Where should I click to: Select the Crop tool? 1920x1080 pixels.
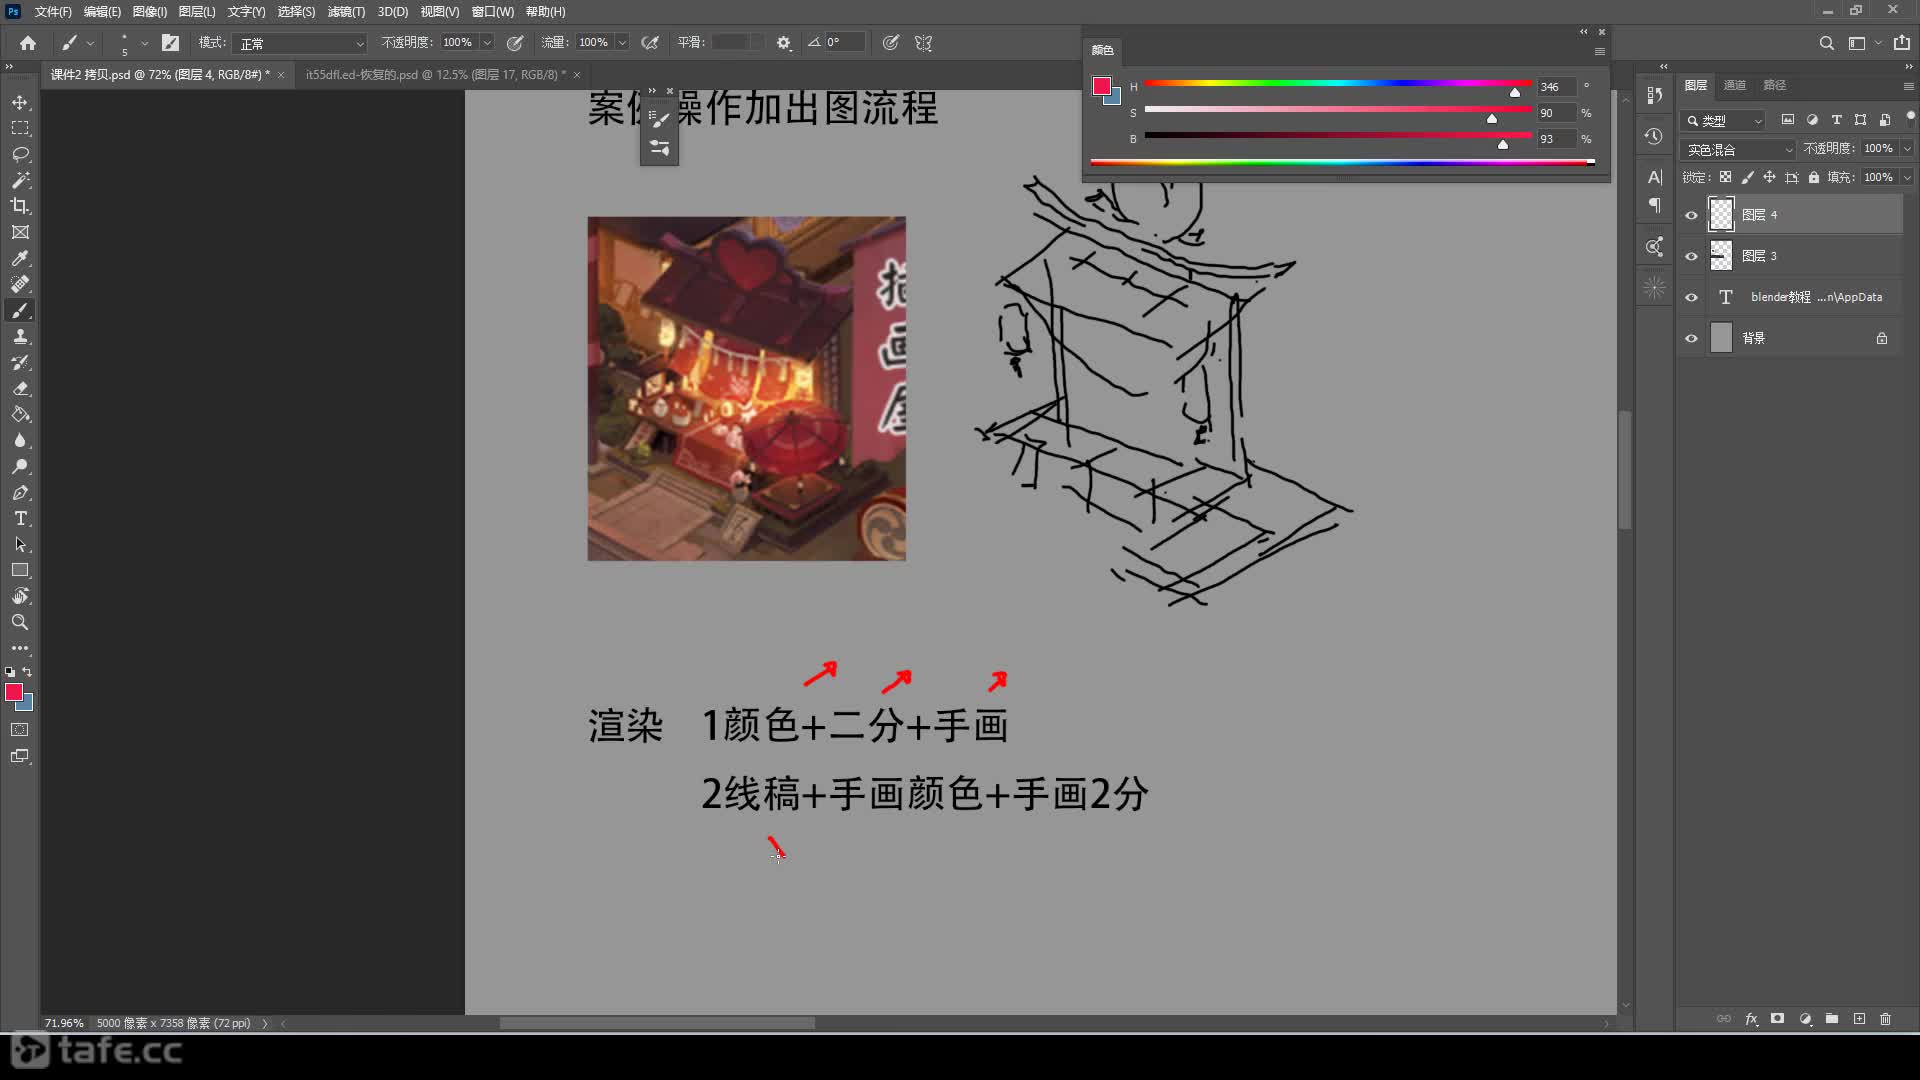coord(20,206)
